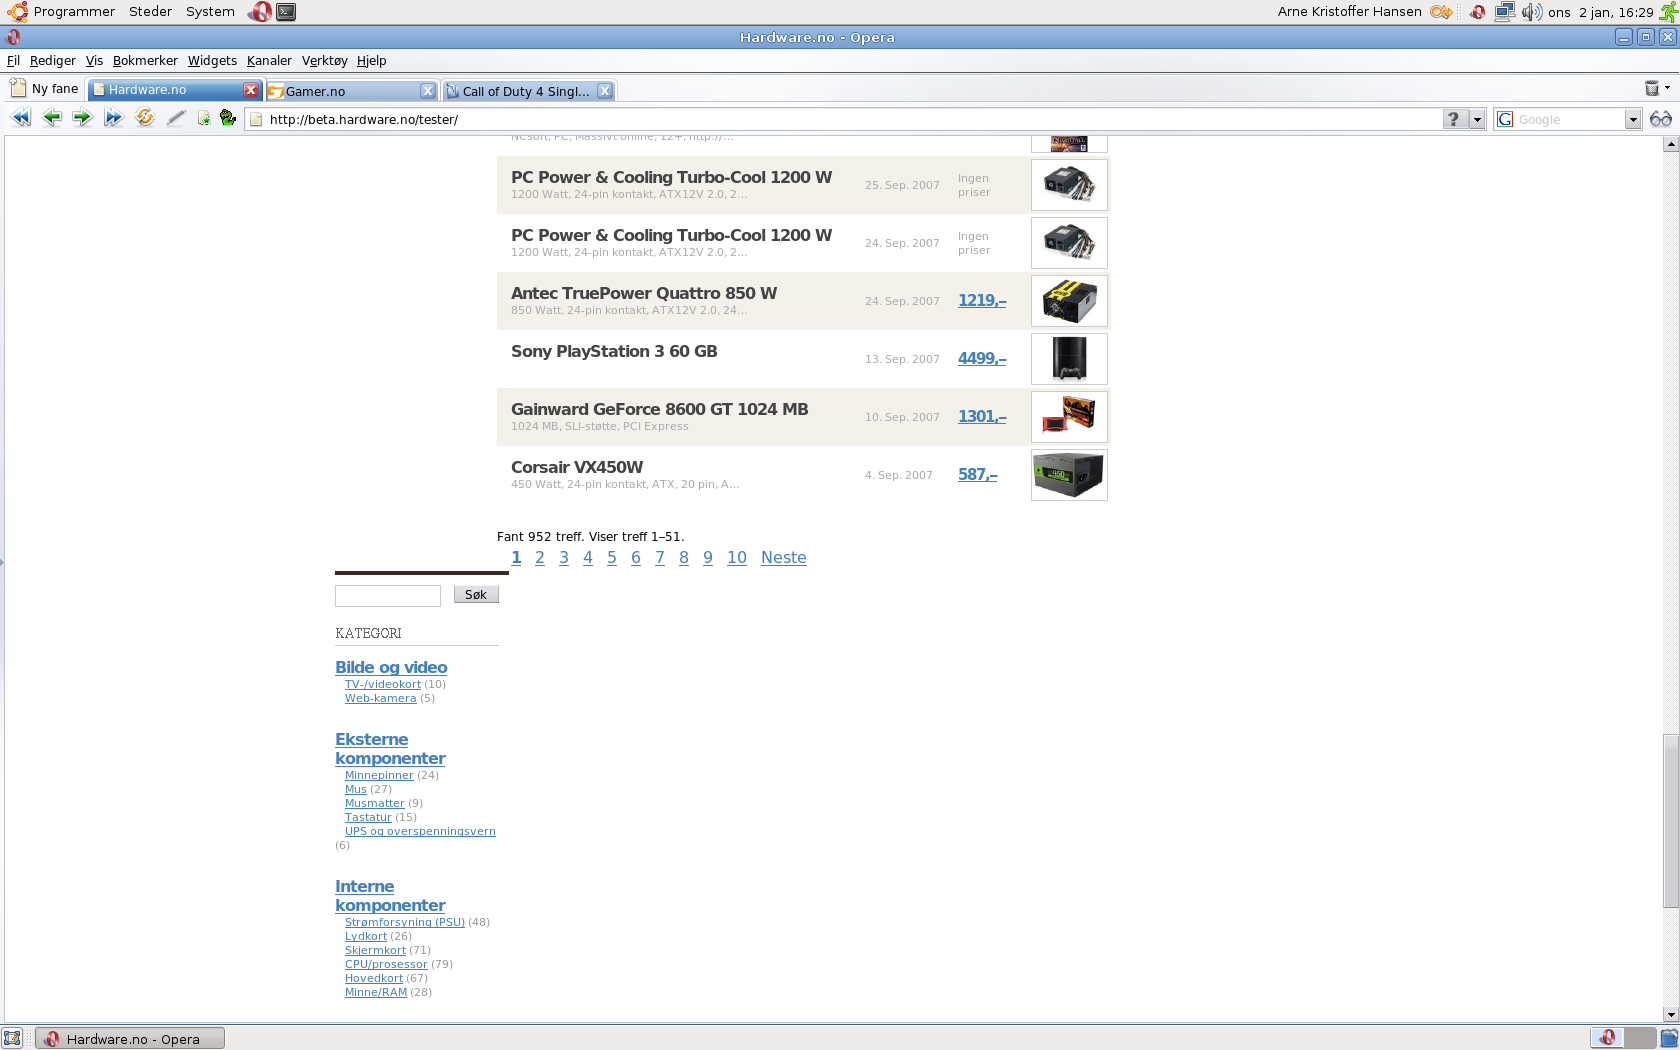Go to results page 10

pyautogui.click(x=737, y=557)
